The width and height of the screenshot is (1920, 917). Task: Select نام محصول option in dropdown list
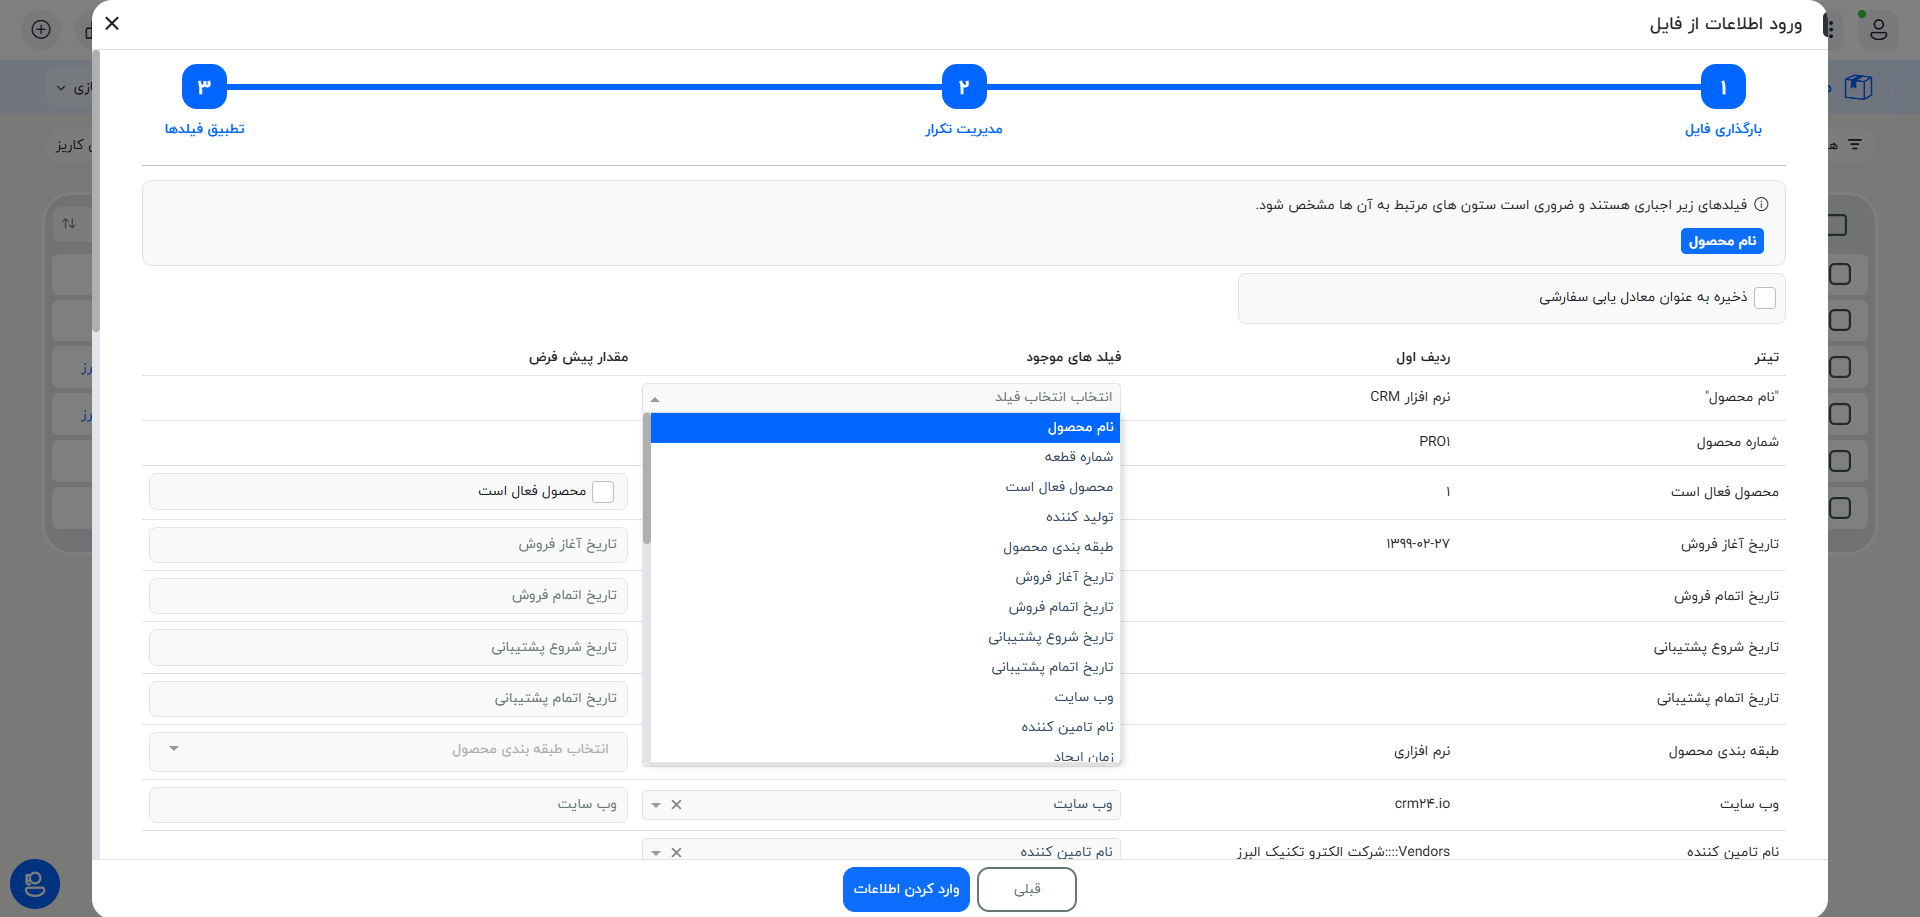pyautogui.click(x=1080, y=428)
